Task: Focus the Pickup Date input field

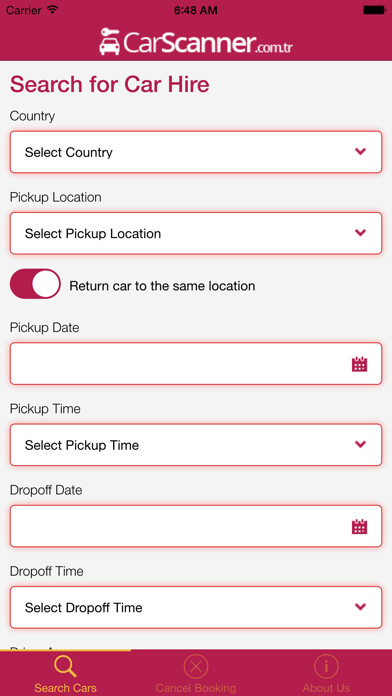Action: click(x=196, y=364)
